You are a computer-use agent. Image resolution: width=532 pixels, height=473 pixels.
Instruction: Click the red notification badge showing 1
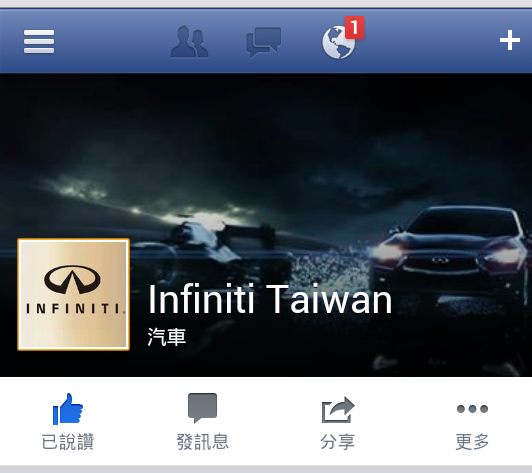point(355,27)
